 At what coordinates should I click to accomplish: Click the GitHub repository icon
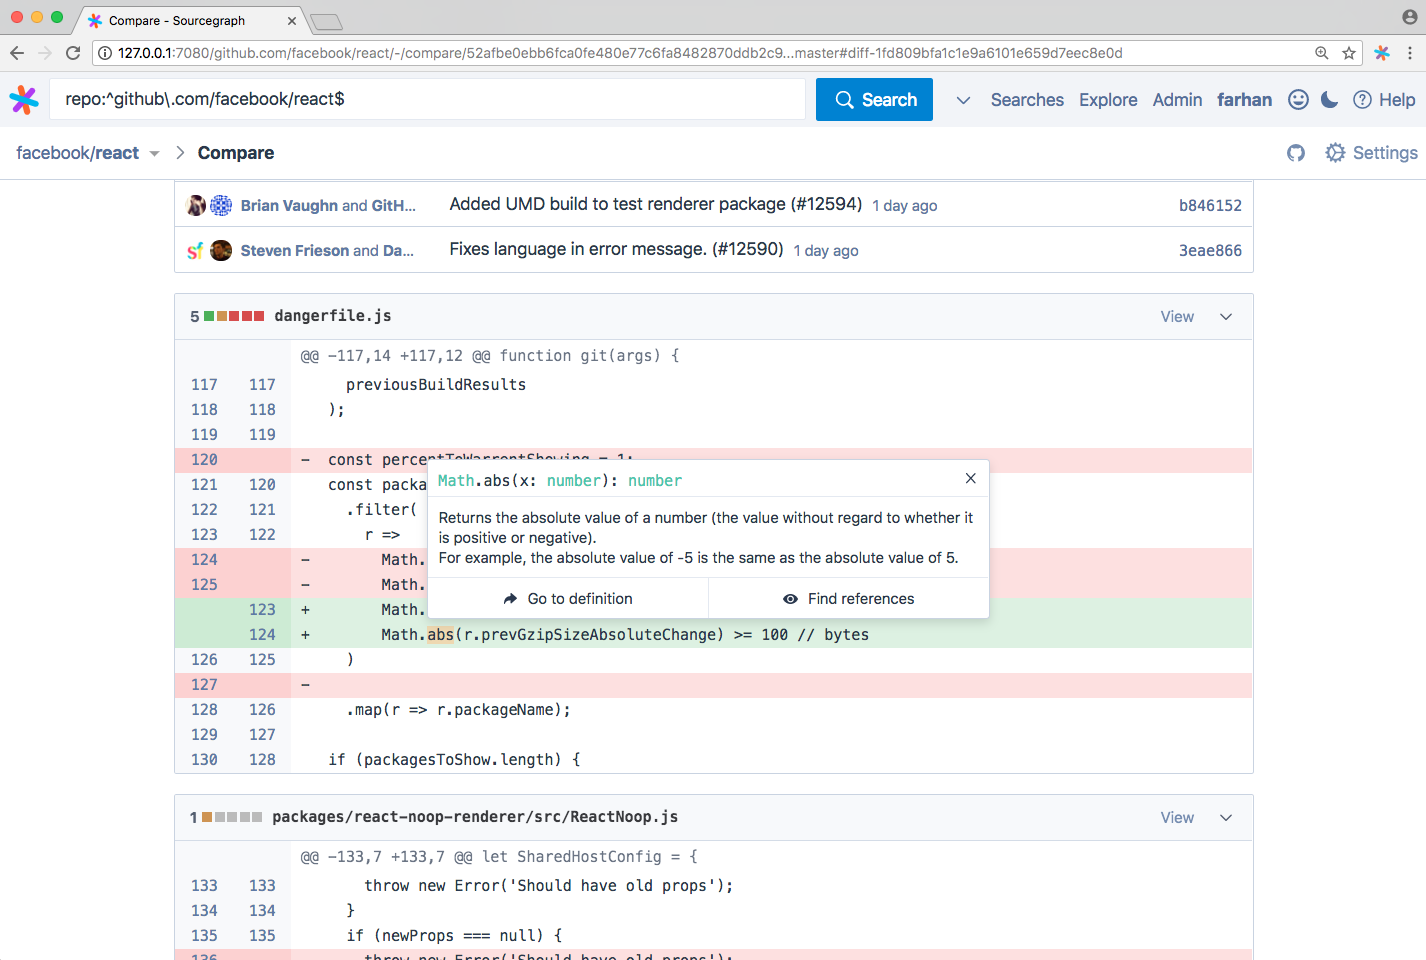(x=1295, y=153)
